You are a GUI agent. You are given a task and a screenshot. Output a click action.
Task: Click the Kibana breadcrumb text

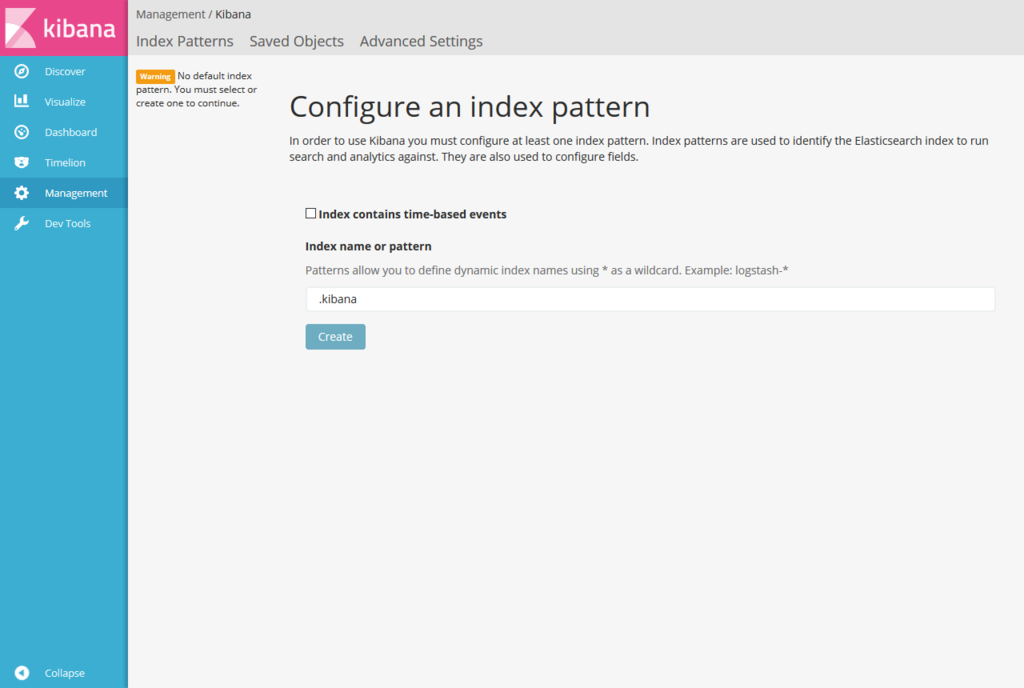point(233,14)
